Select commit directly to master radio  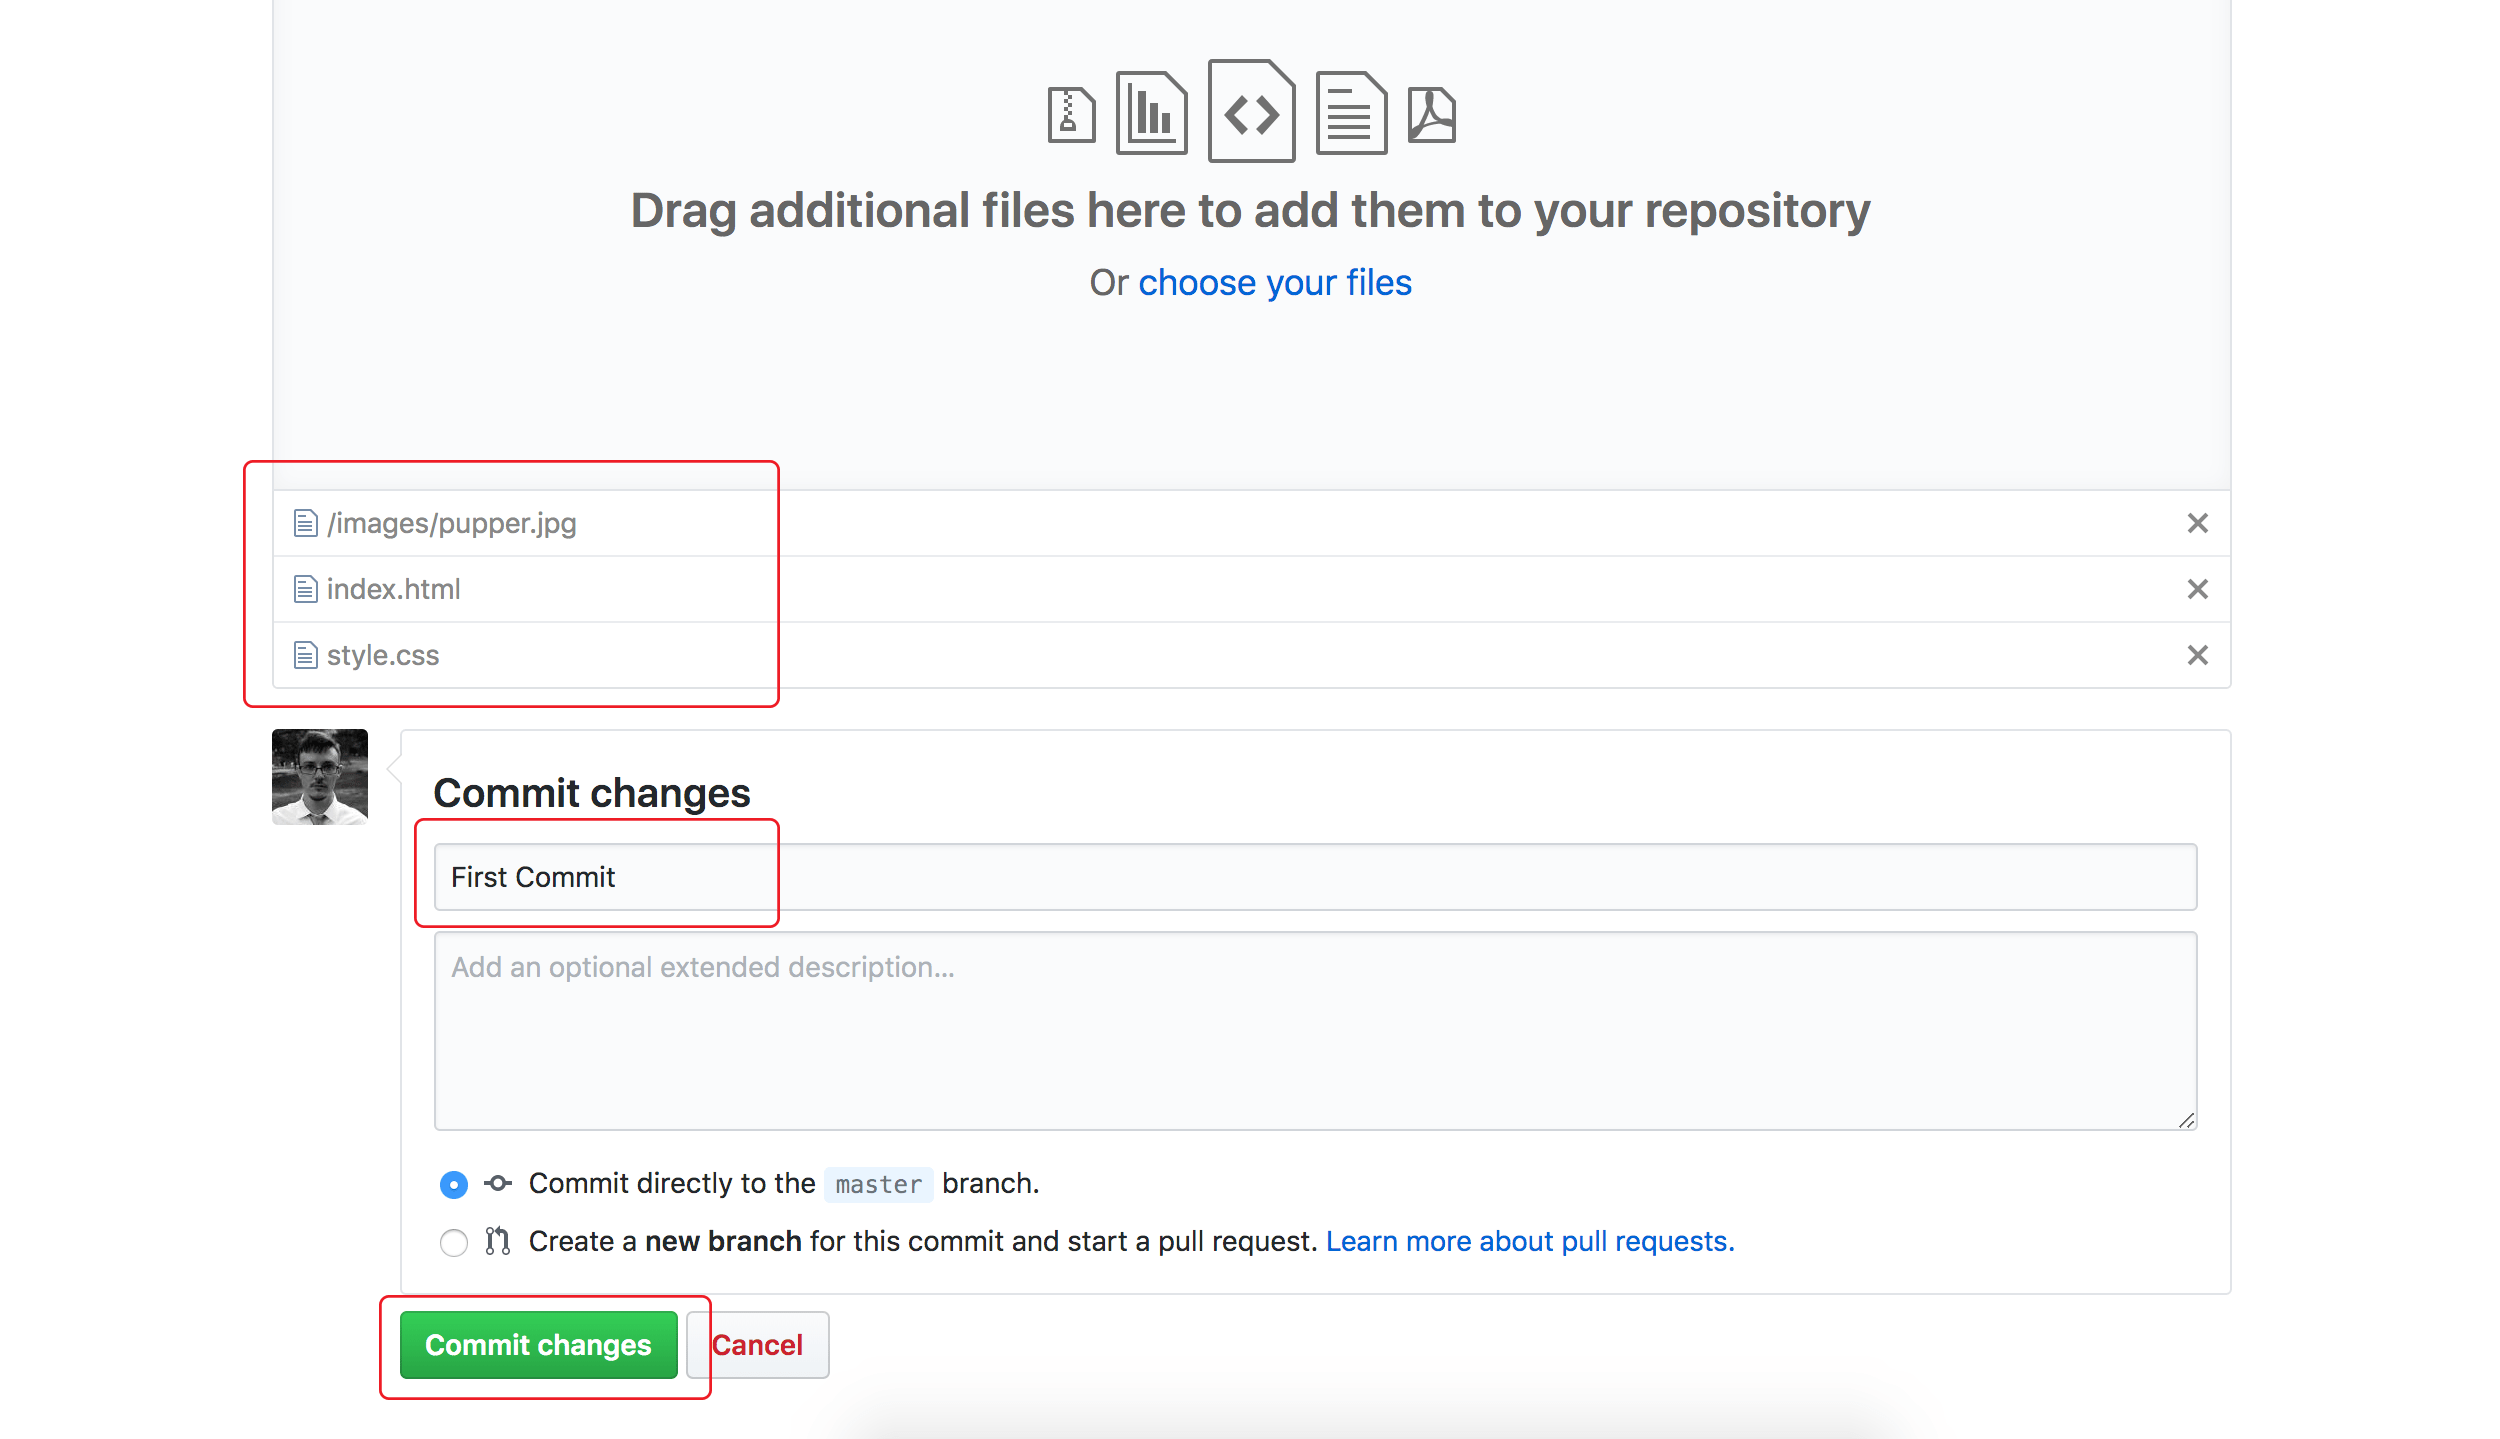(454, 1184)
